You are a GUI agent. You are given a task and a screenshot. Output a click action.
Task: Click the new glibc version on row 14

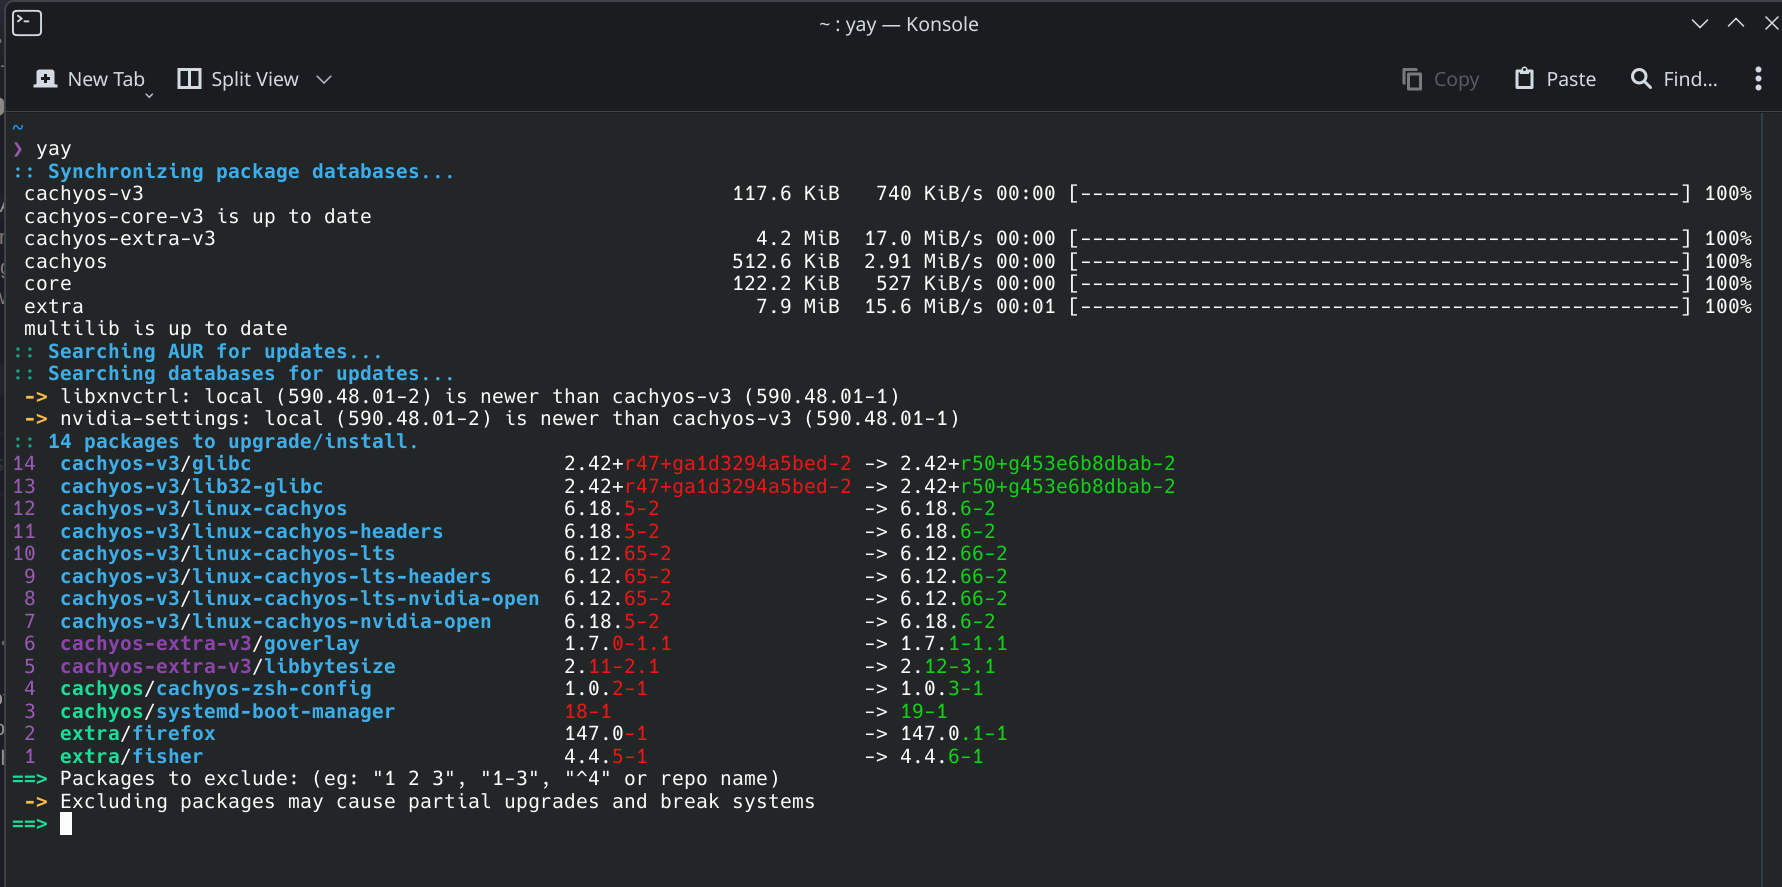coord(1037,464)
